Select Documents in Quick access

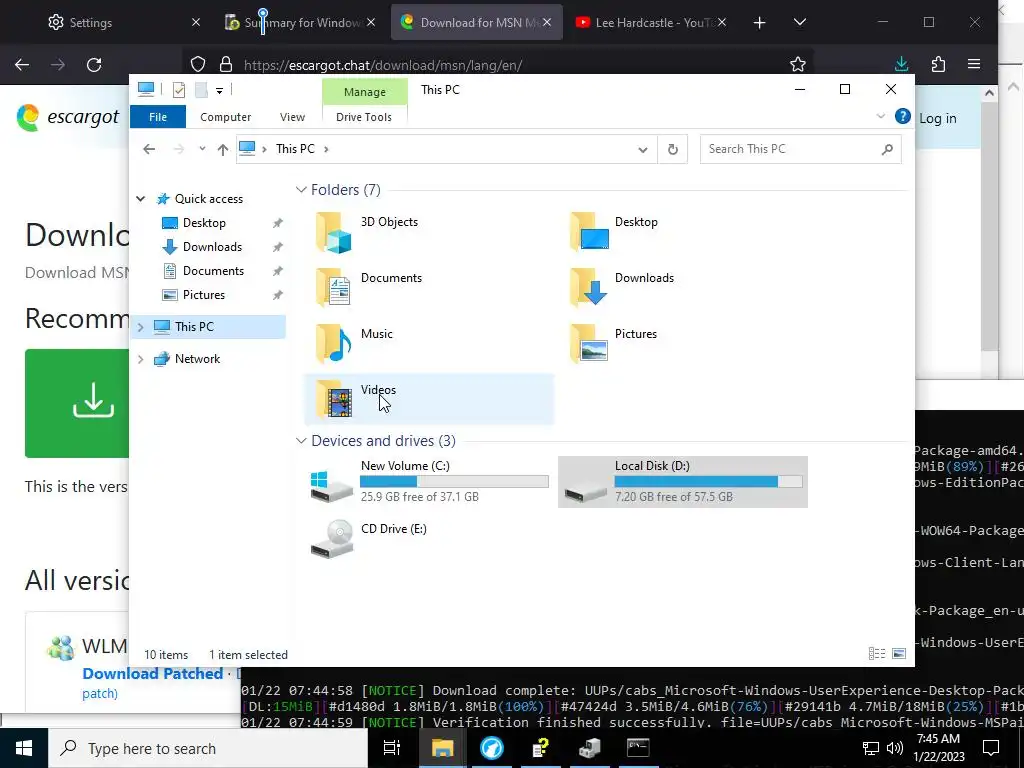(x=213, y=271)
